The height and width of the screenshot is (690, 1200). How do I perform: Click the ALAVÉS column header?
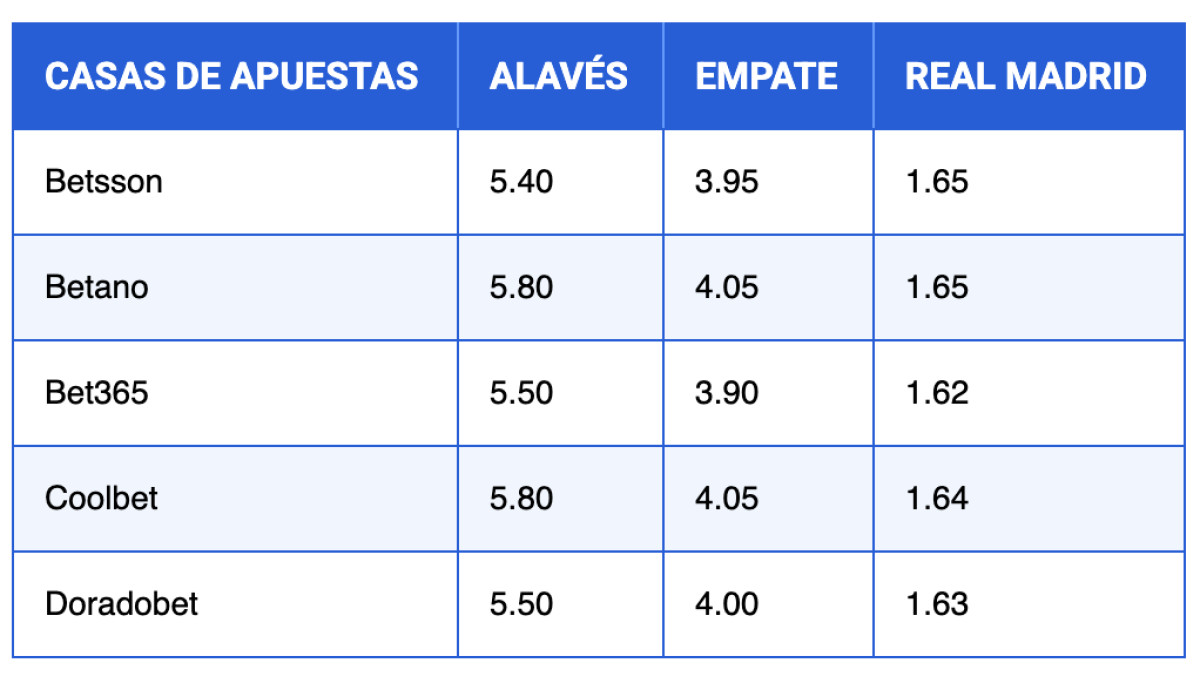coord(559,77)
